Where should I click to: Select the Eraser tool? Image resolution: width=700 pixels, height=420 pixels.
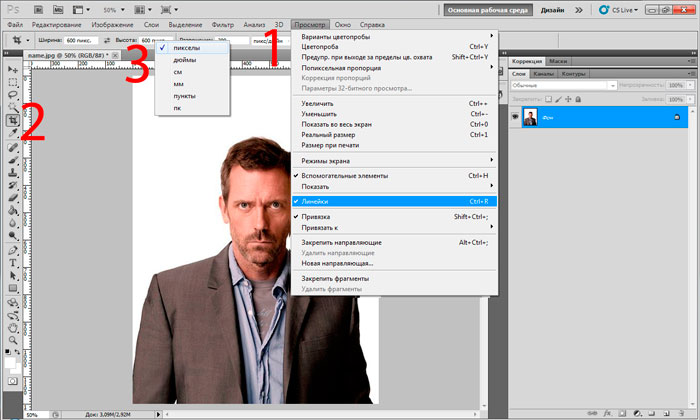tap(12, 197)
